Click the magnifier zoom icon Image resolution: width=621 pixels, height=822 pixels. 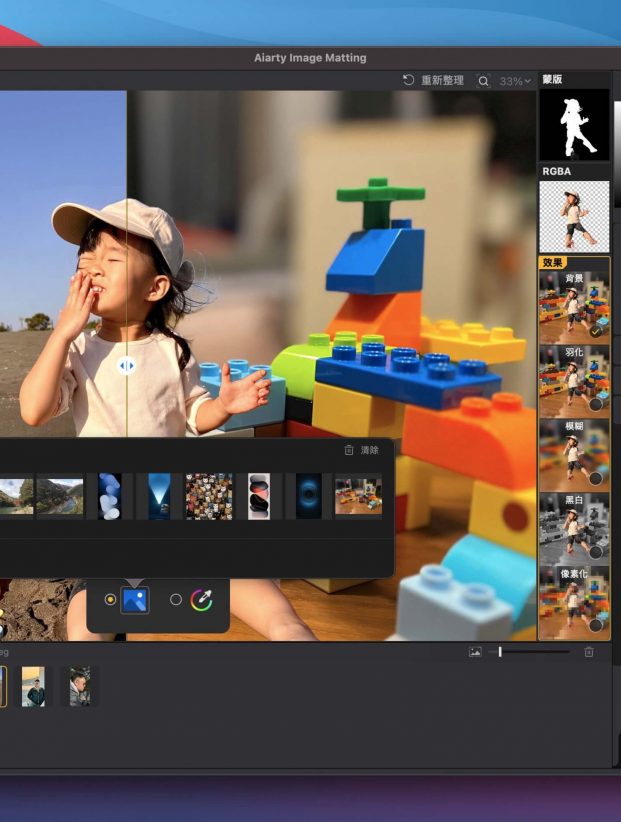(x=484, y=81)
